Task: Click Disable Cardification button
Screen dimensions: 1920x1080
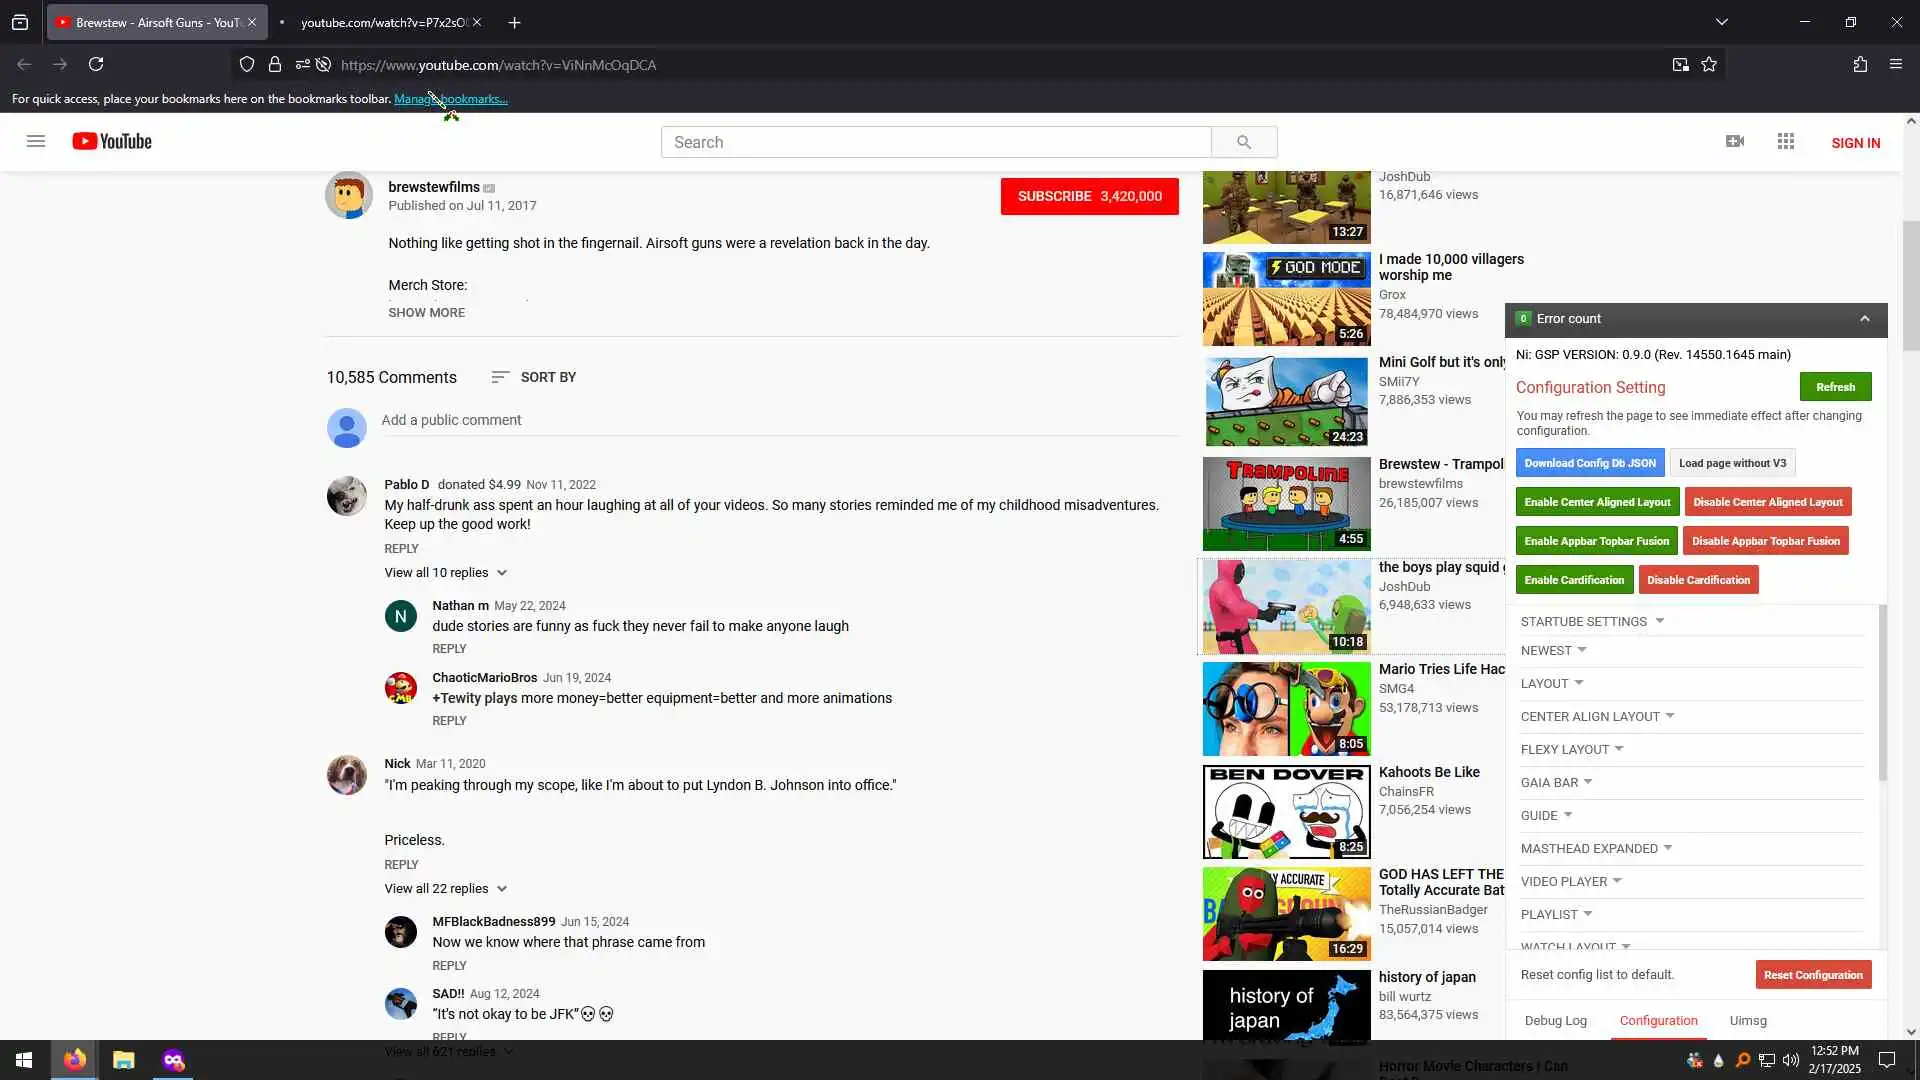Action: tap(1698, 580)
